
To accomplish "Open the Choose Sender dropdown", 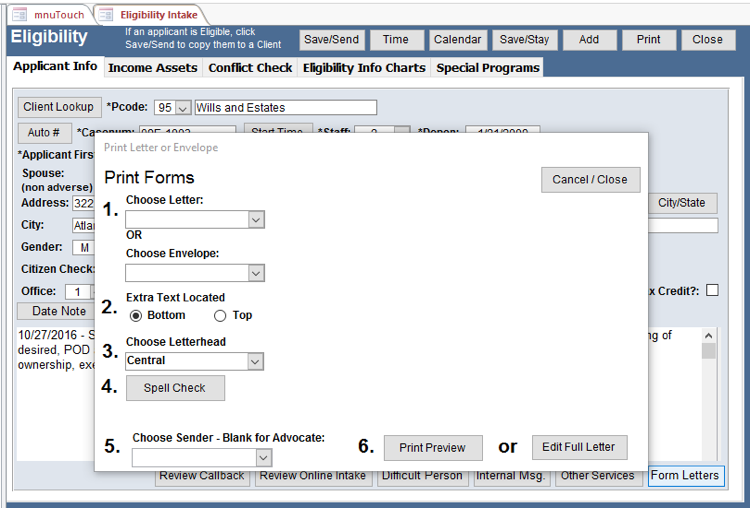I will tap(263, 458).
